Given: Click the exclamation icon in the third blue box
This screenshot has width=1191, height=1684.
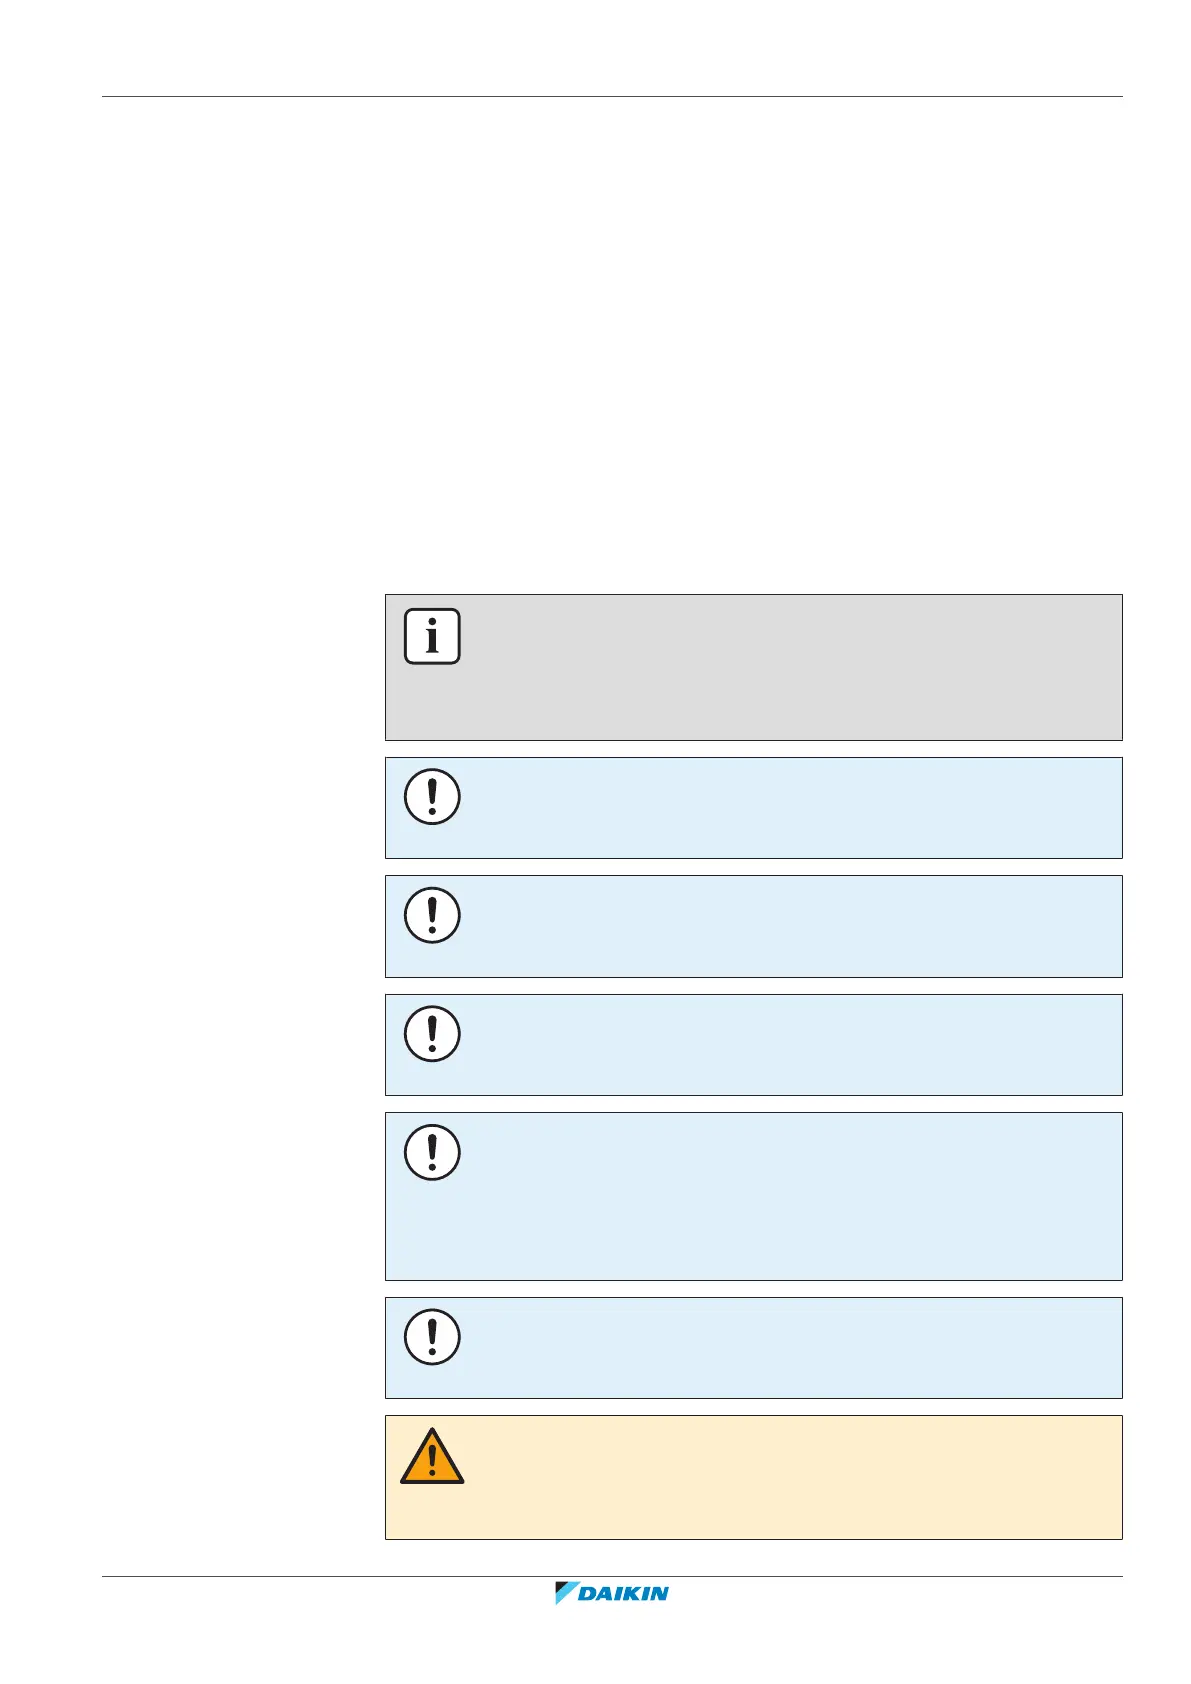Looking at the screenshot, I should (x=432, y=1033).
